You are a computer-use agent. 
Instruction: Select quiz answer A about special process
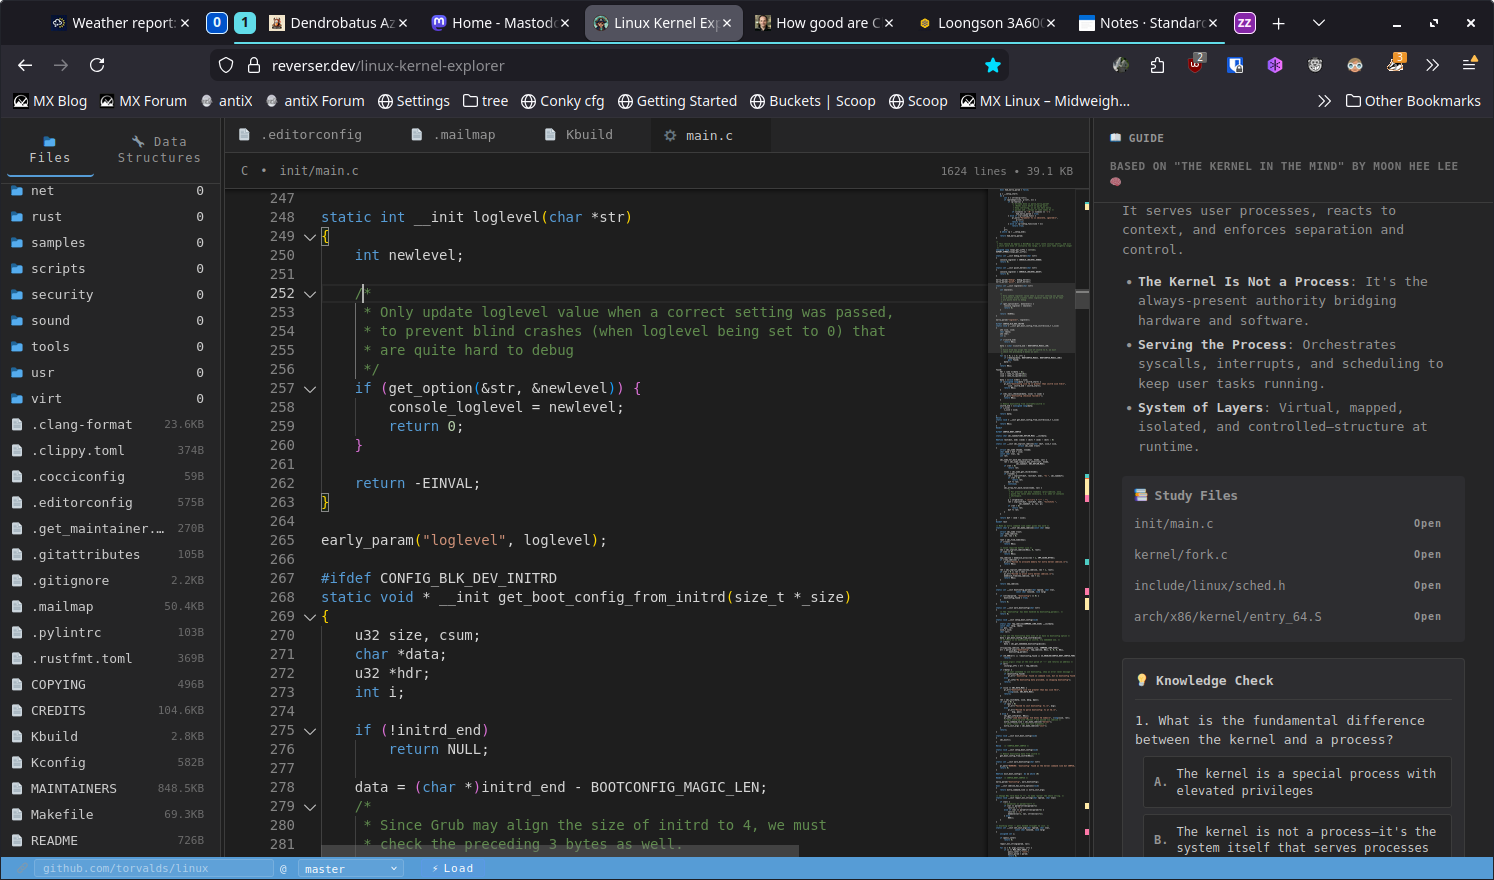pyautogui.click(x=1296, y=782)
